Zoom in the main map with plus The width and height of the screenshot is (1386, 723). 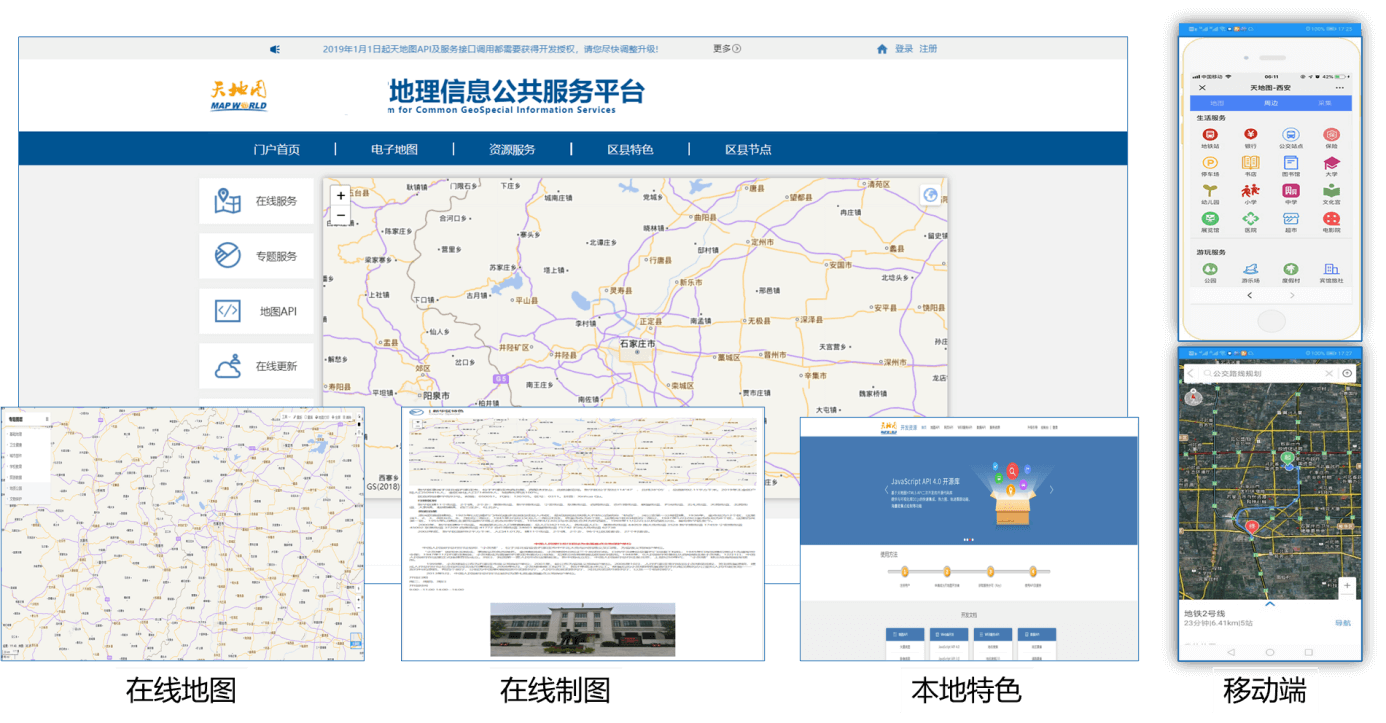341,196
